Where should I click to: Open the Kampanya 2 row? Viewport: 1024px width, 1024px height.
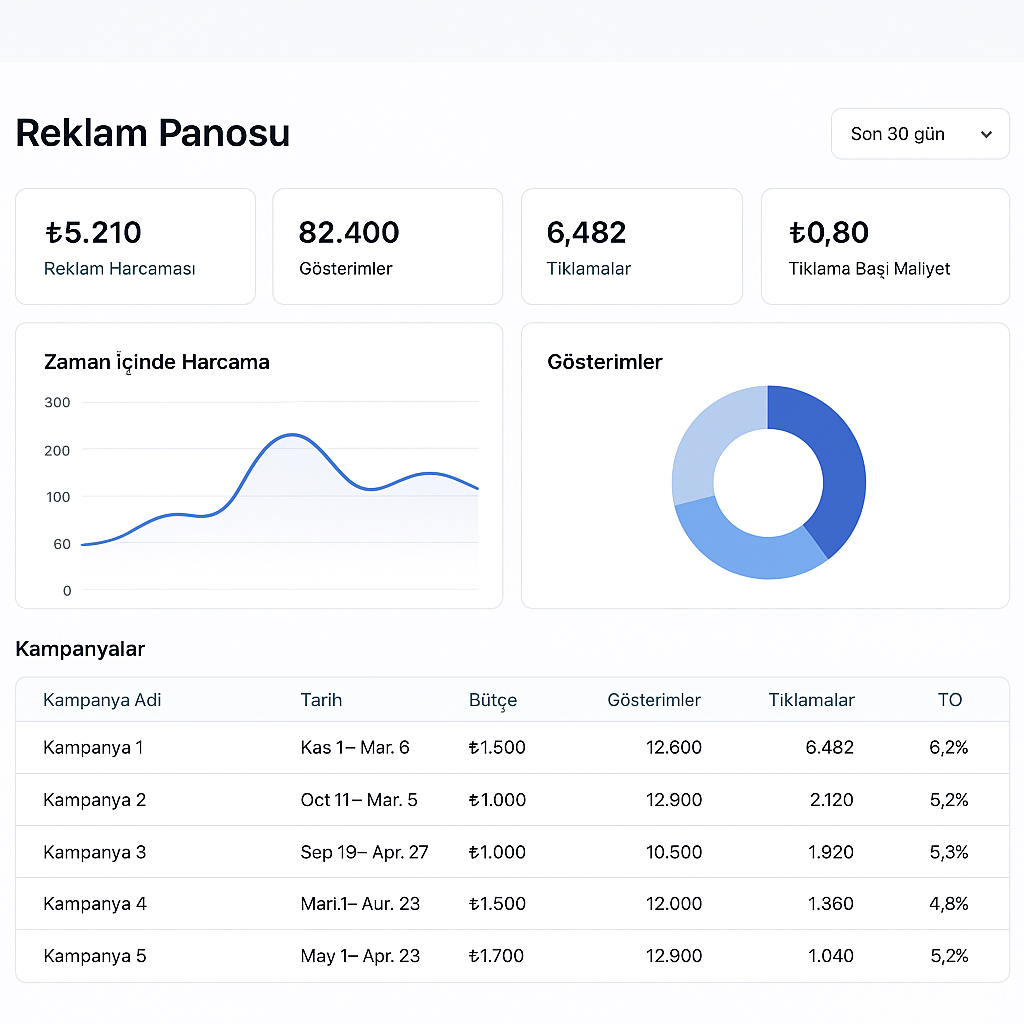tap(94, 800)
